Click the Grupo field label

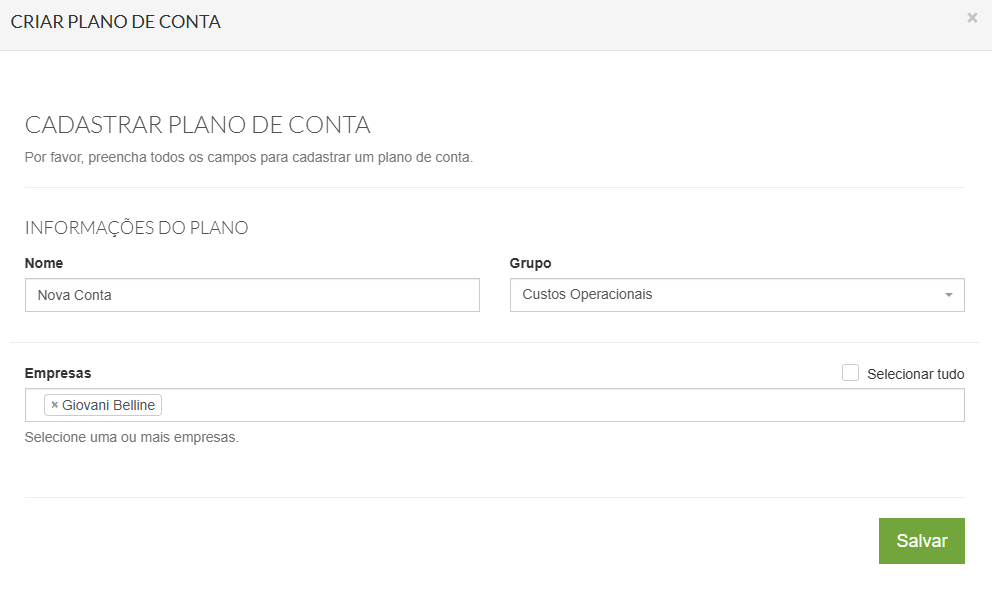point(530,263)
